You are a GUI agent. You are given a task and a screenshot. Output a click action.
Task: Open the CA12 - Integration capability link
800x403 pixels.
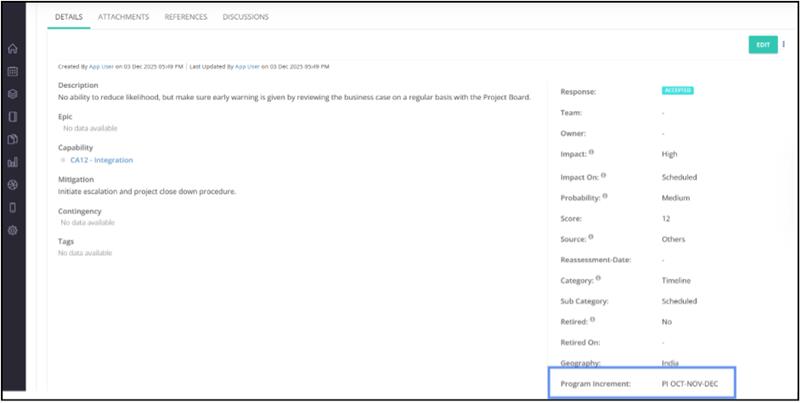[x=102, y=160]
